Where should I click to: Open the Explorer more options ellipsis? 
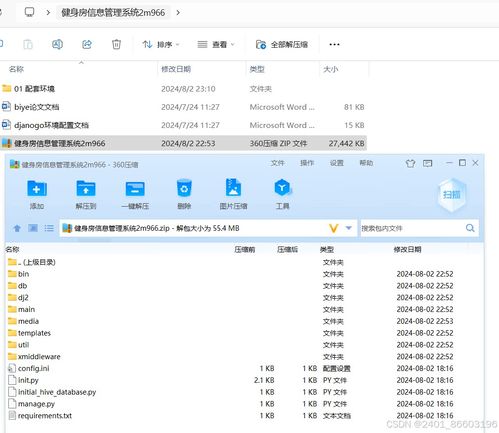tap(334, 44)
